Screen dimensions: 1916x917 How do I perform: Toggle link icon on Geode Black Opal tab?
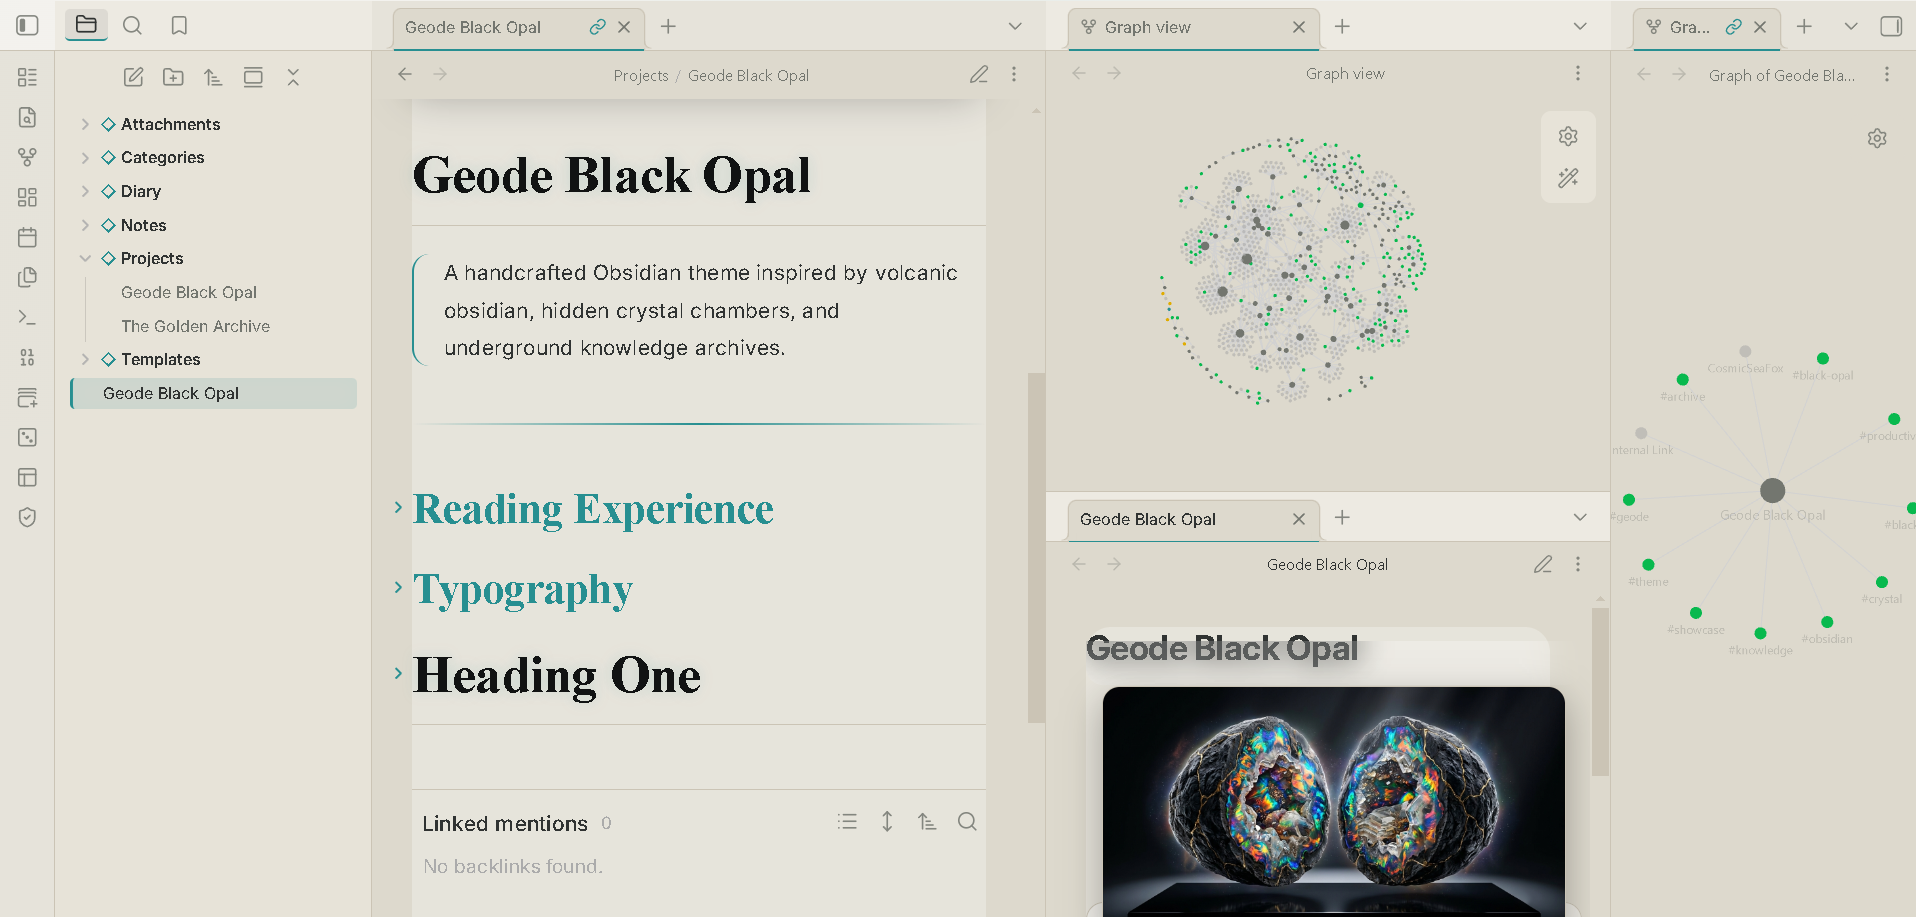[598, 27]
